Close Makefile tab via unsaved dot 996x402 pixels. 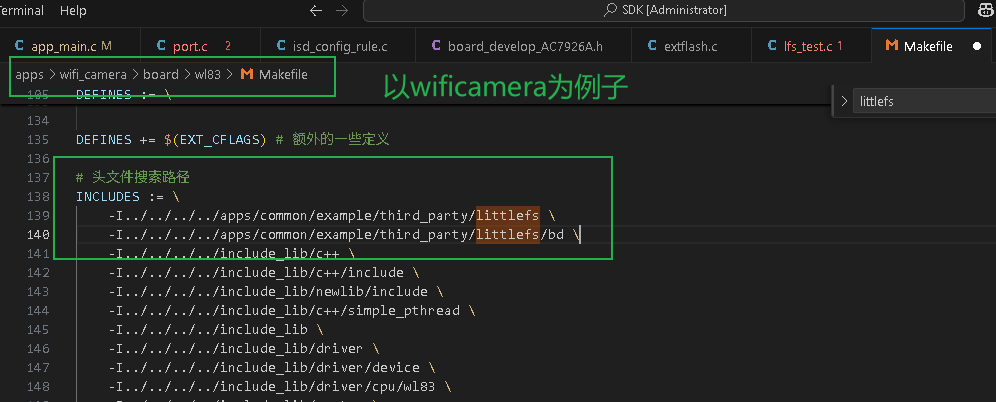pyautogui.click(x=977, y=46)
